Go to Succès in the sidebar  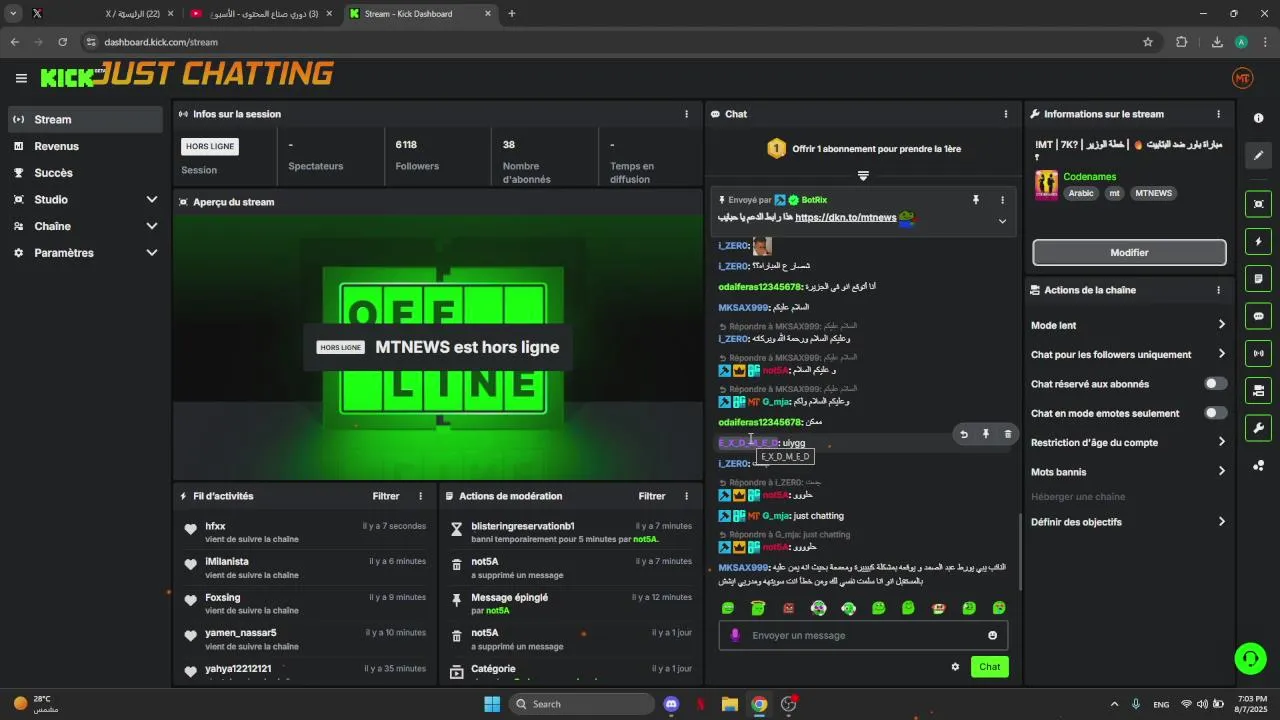(x=84, y=173)
